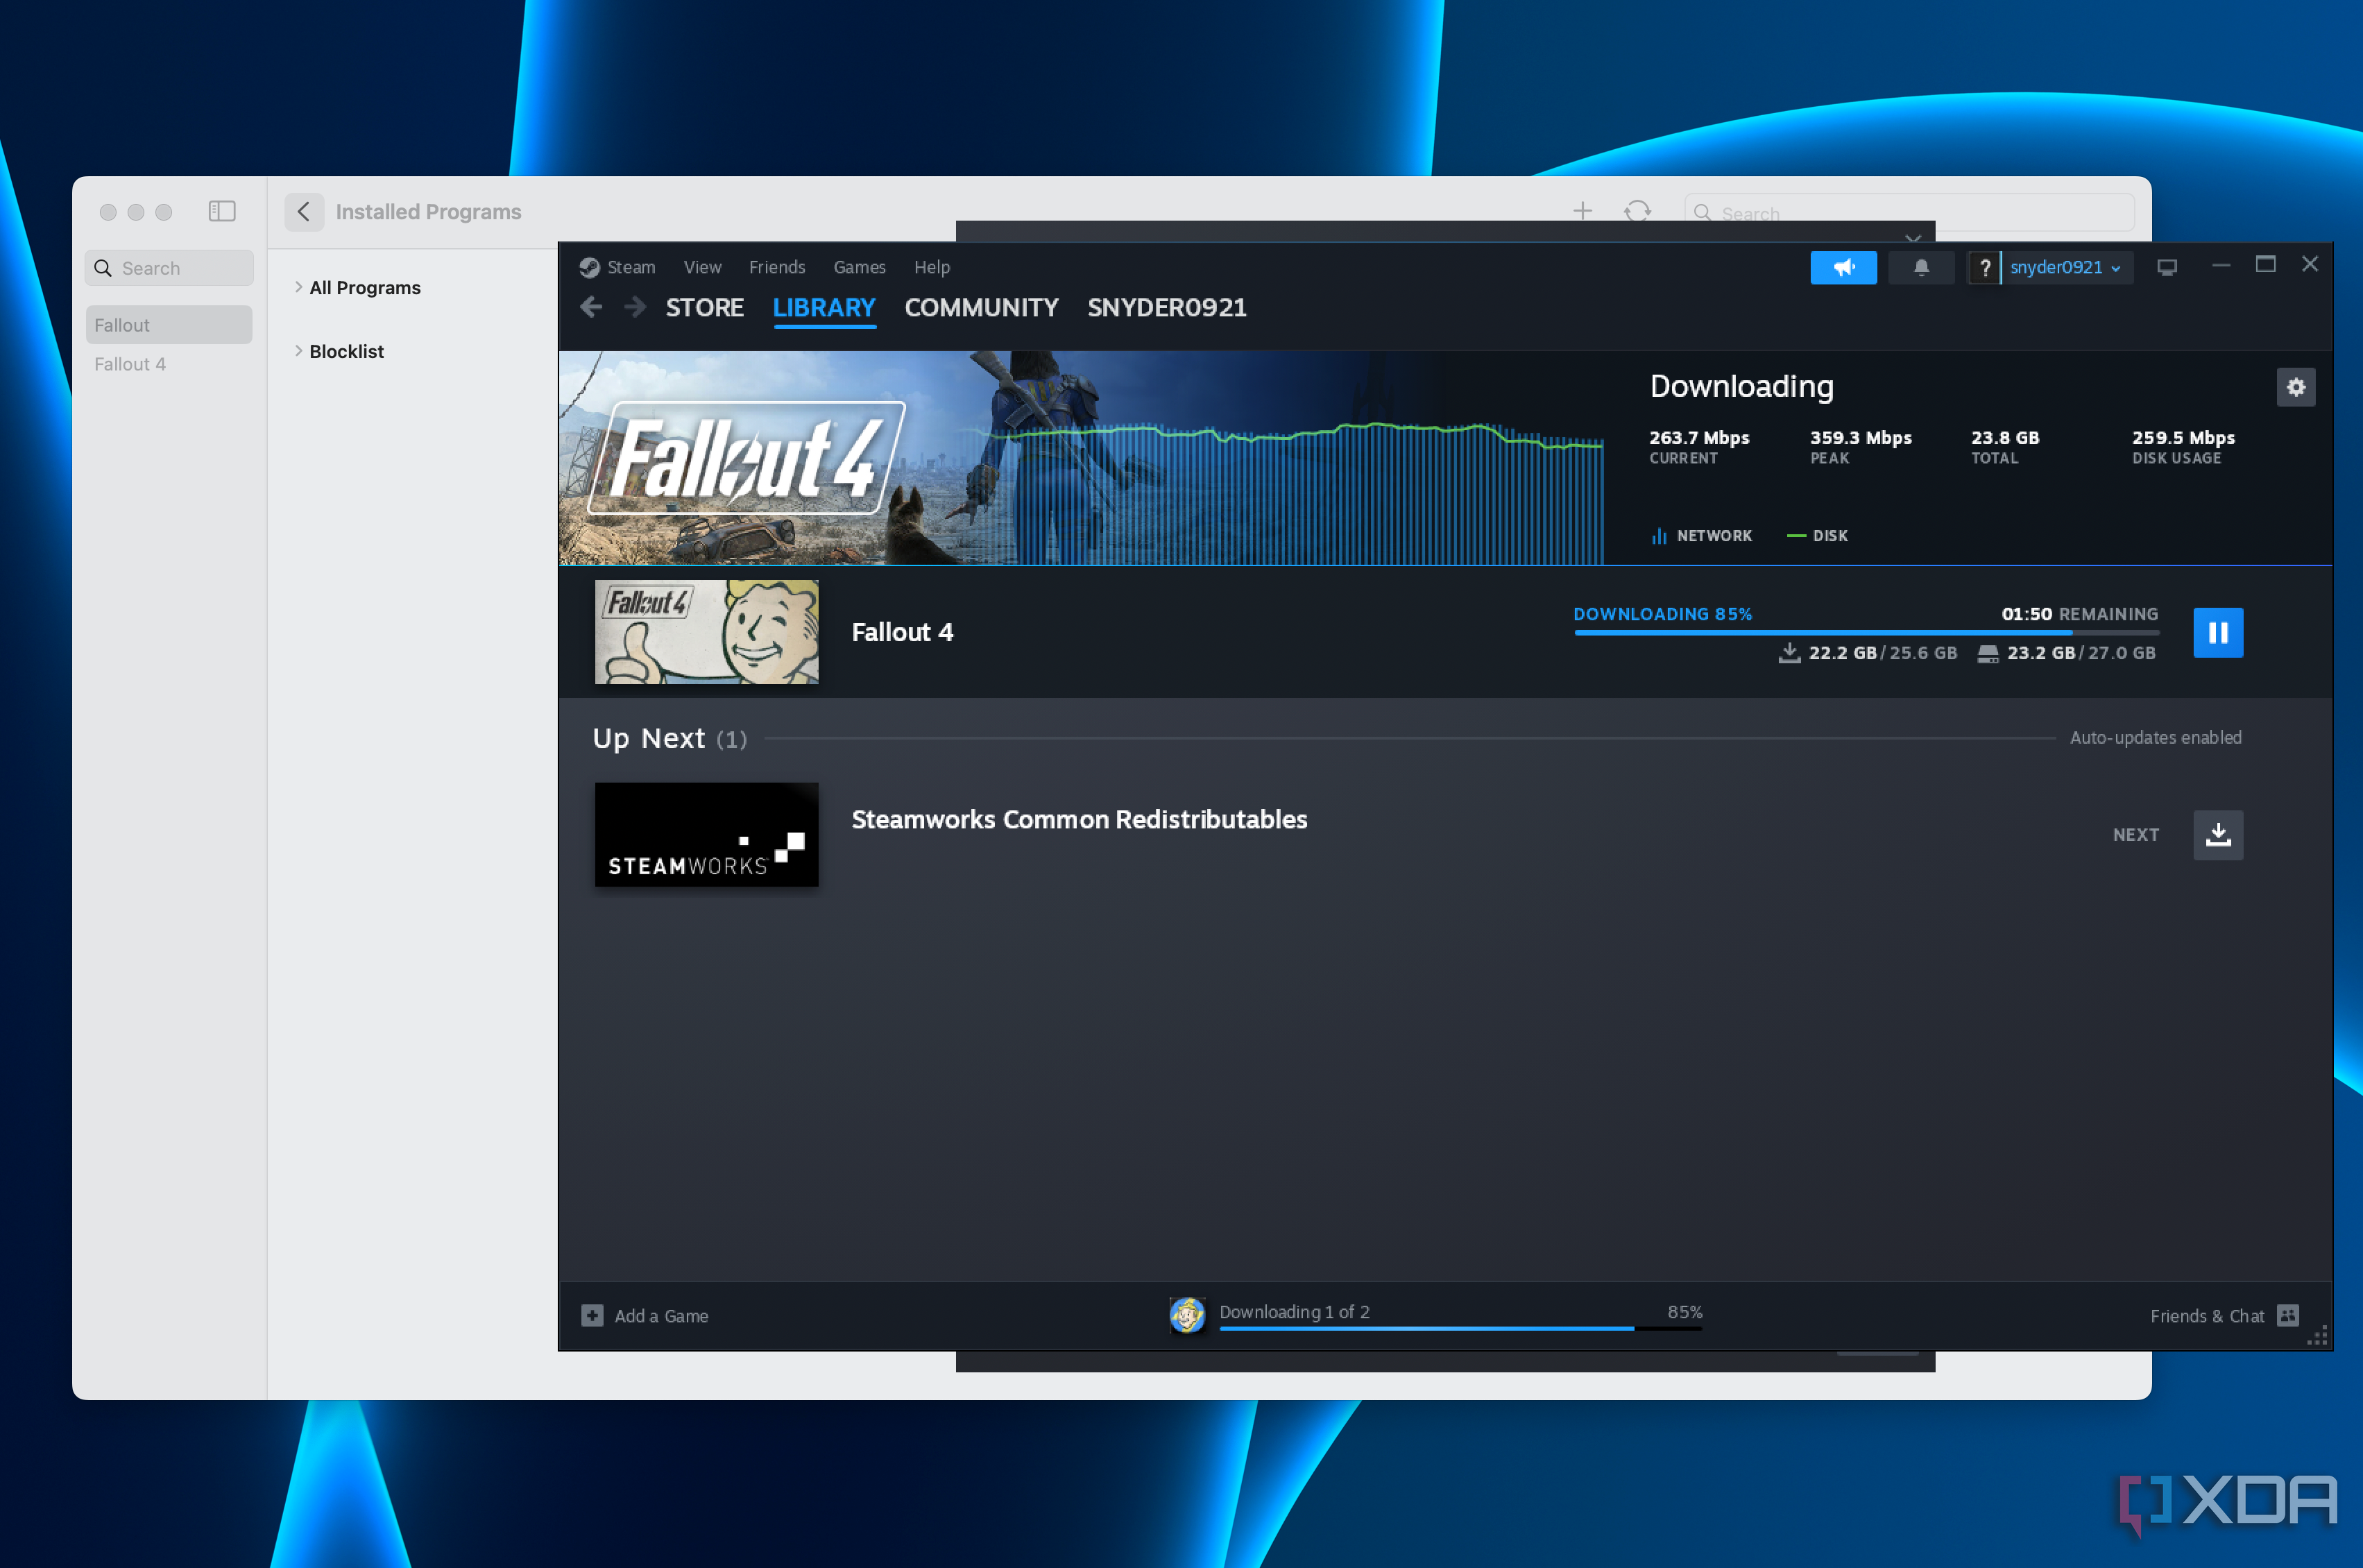The width and height of the screenshot is (2363, 1568).
Task: Go back with Steam's left arrow
Action: pos(591,307)
